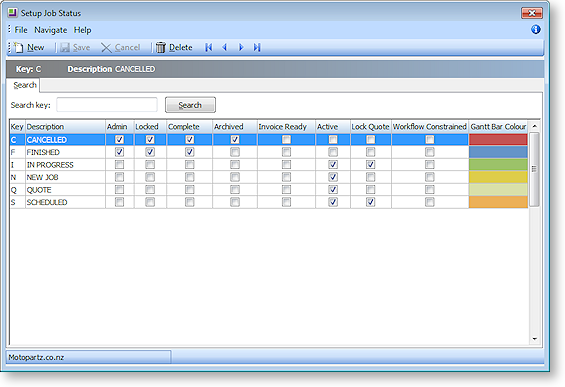
Task: Click Motopartz.co.nz in the status bar
Action: coord(36,357)
